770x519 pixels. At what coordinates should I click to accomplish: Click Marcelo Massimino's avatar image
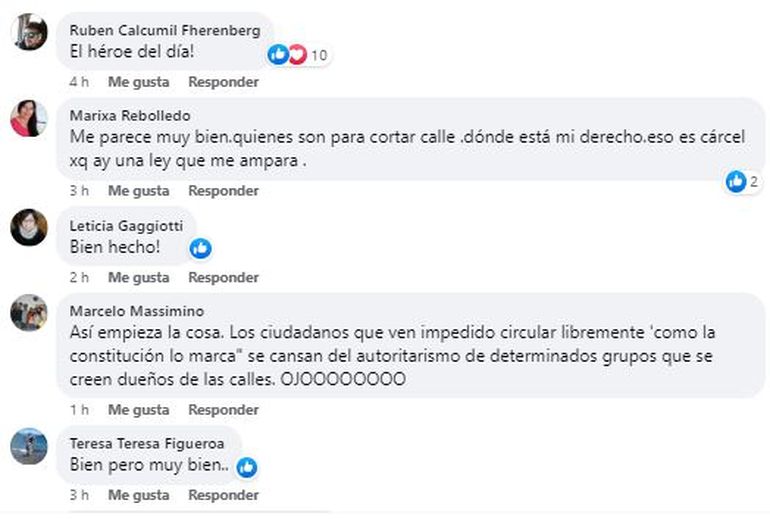tap(29, 313)
